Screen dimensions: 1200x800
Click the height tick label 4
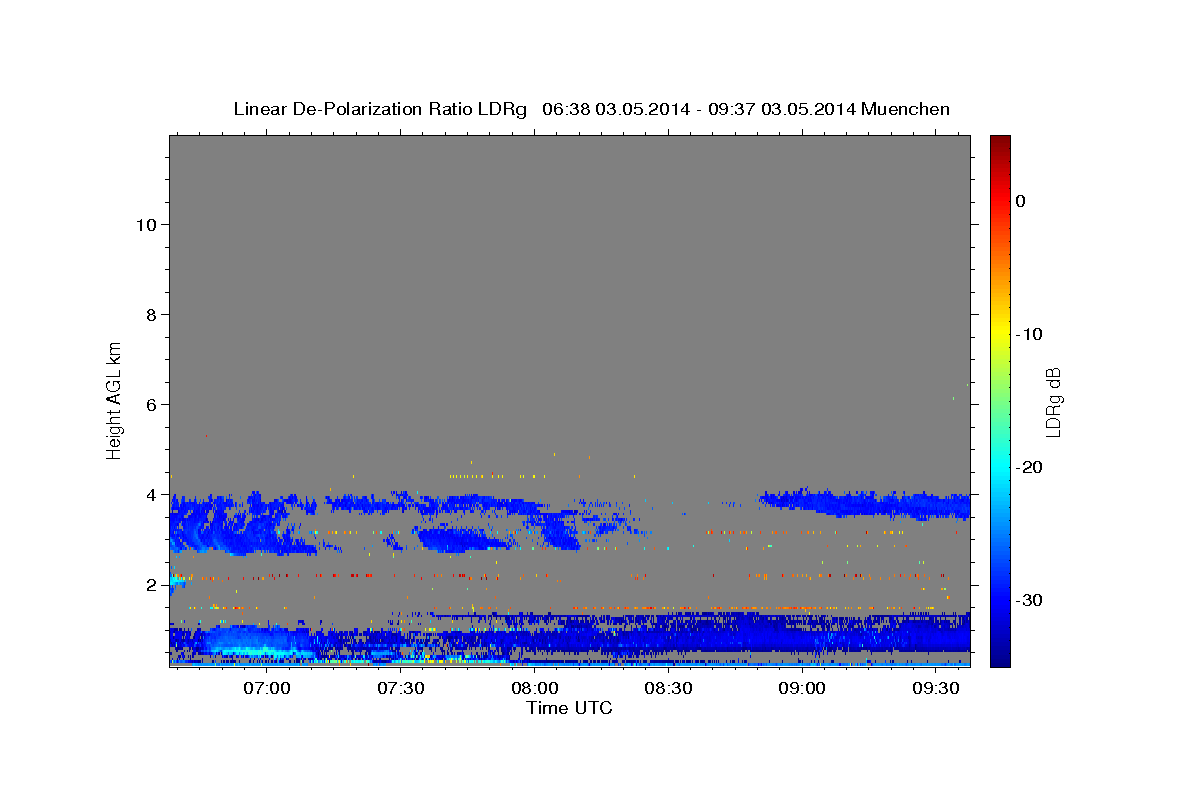[x=150, y=494]
